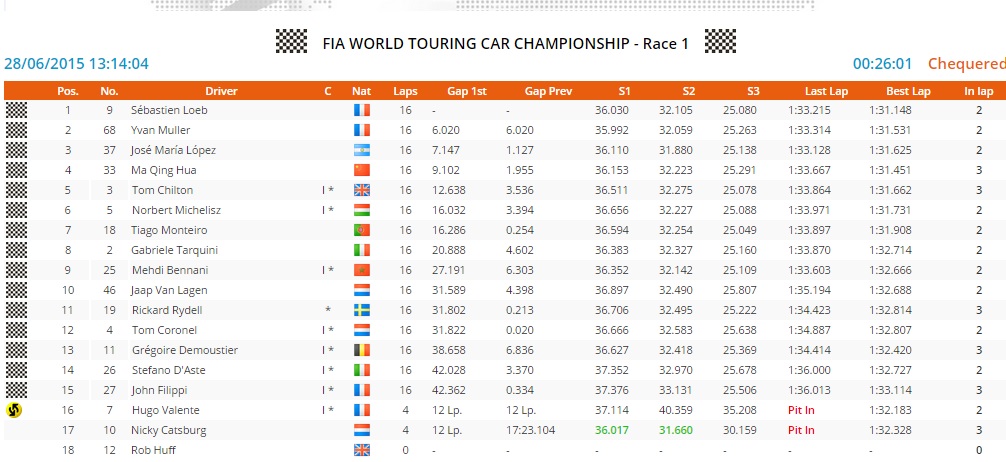Click the orange Chequered status label
The image size is (1006, 462).
tap(966, 64)
